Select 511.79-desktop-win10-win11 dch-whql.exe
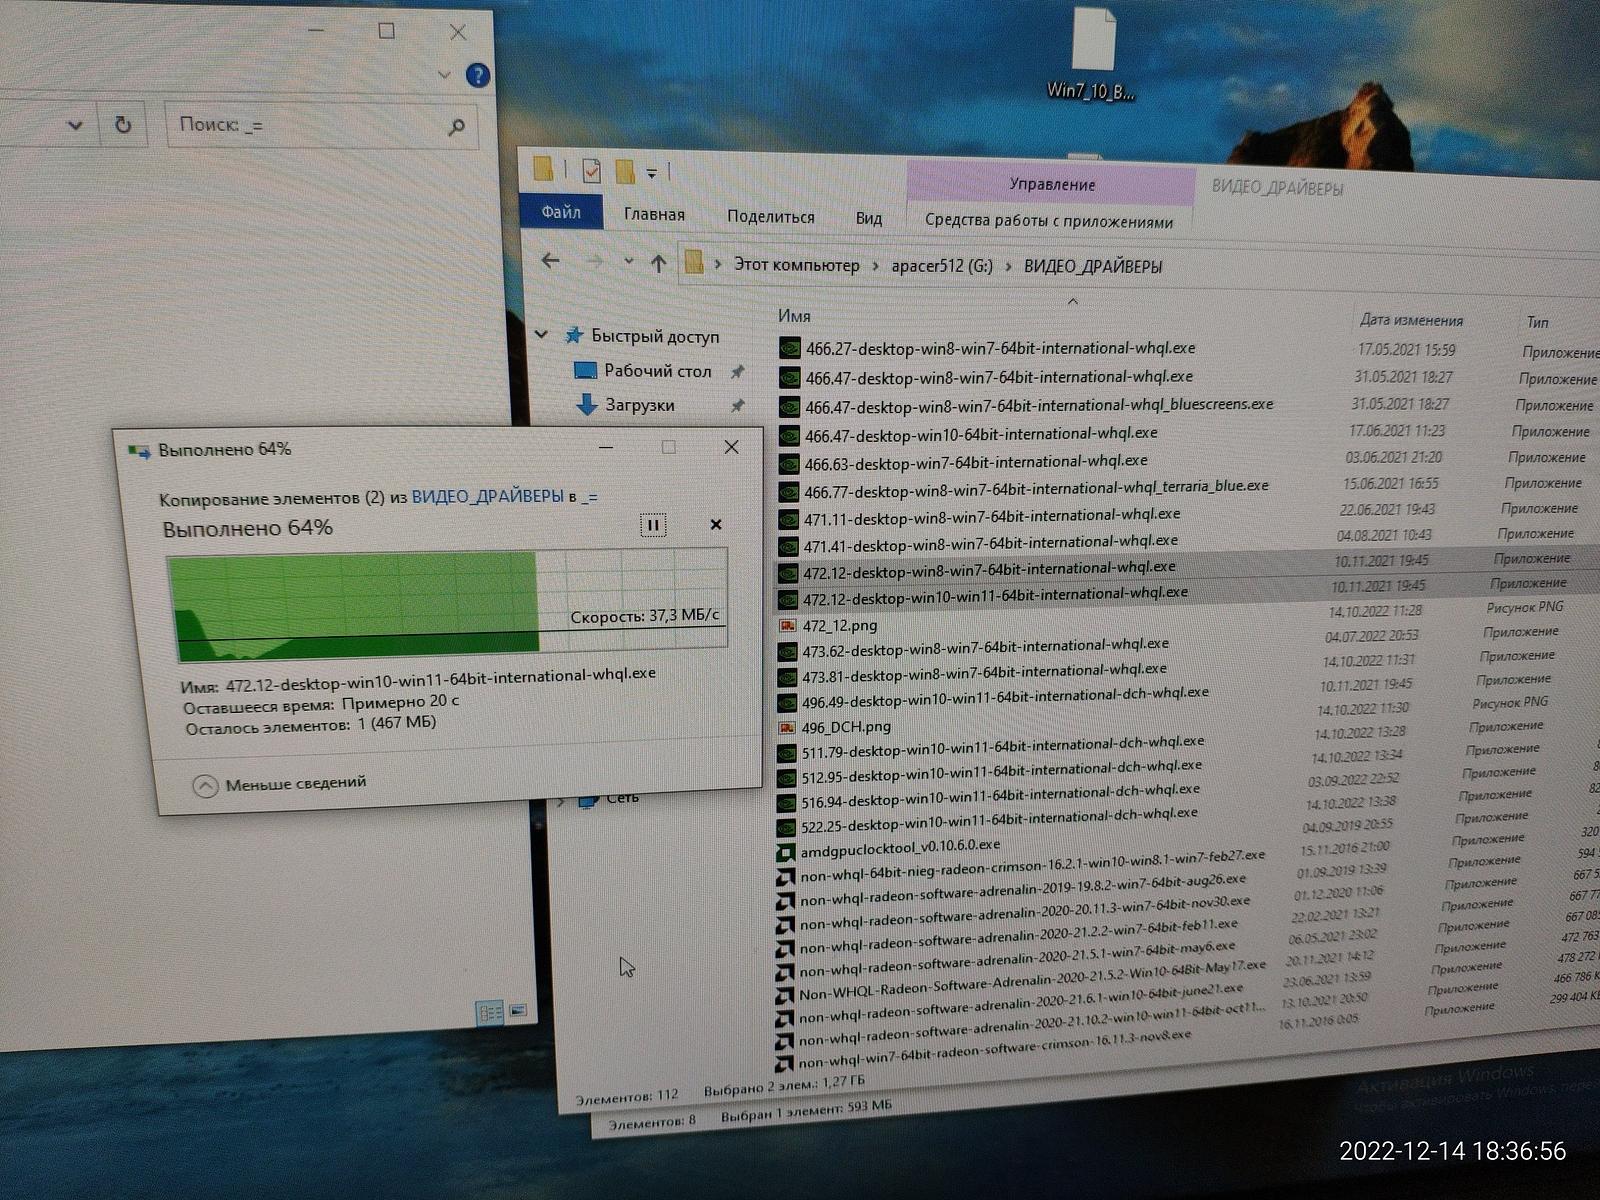 [x=1002, y=745]
